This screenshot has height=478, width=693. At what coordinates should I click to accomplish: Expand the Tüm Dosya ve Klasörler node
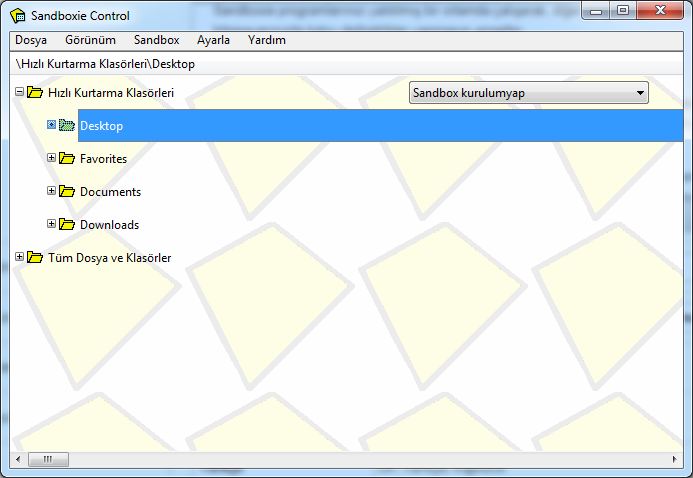pos(19,257)
